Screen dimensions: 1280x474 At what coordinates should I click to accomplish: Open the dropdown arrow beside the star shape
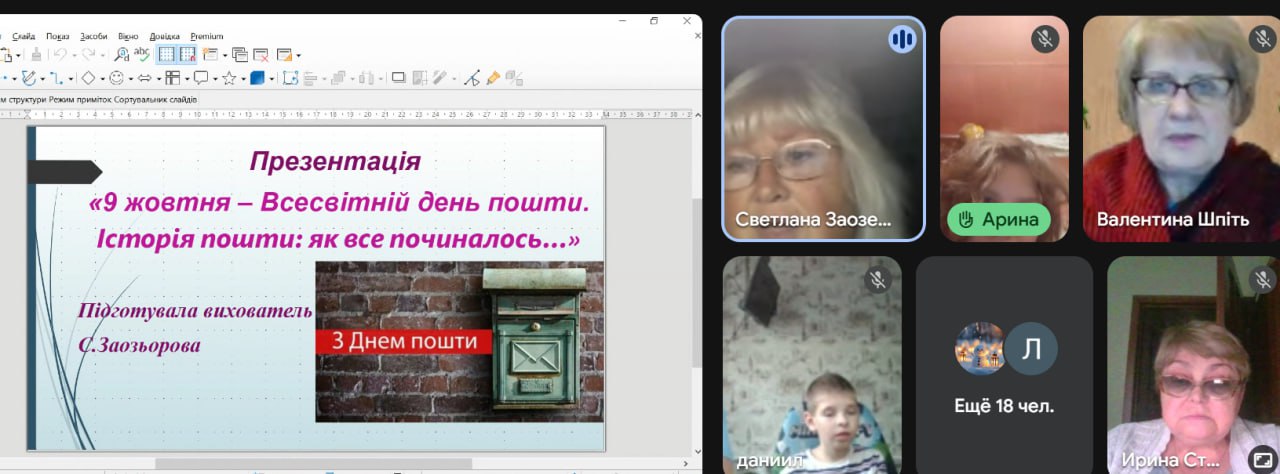coord(242,79)
